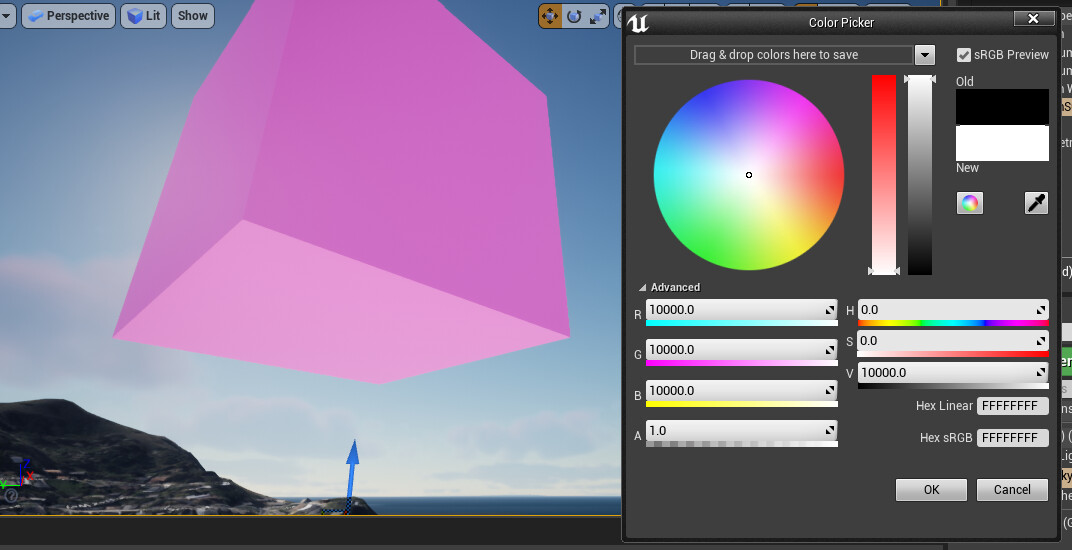Screen dimensions: 1072x550
Task: Select the translate gizmo tool in viewport toolbar
Action: tap(550, 16)
